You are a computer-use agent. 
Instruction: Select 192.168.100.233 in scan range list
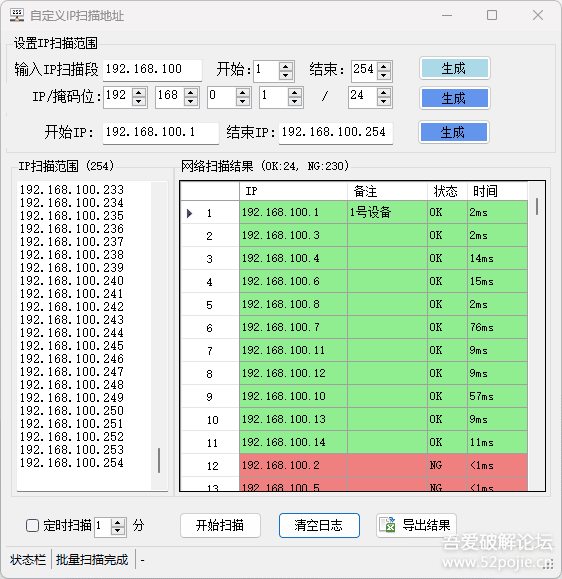[x=72, y=190]
